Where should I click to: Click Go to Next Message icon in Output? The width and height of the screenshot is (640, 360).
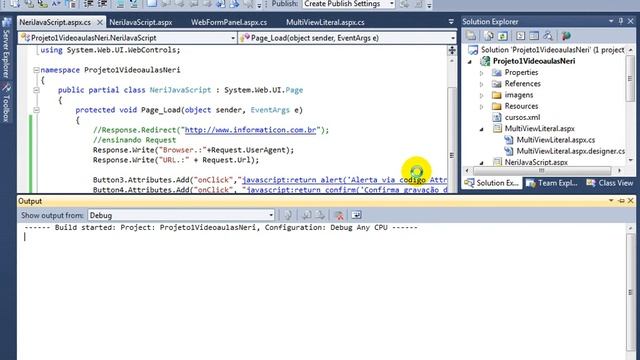(320, 215)
